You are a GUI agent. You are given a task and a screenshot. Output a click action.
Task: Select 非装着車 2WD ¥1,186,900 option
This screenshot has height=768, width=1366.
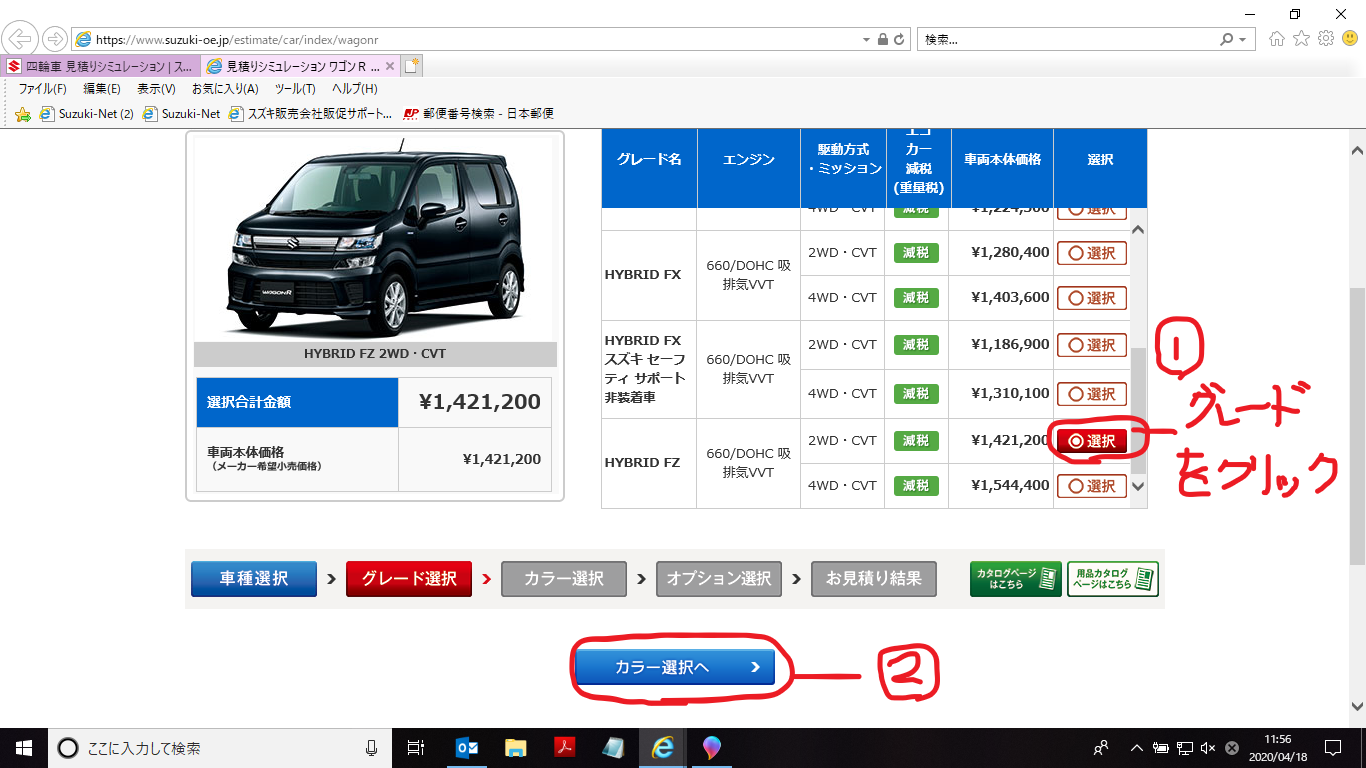point(1091,345)
